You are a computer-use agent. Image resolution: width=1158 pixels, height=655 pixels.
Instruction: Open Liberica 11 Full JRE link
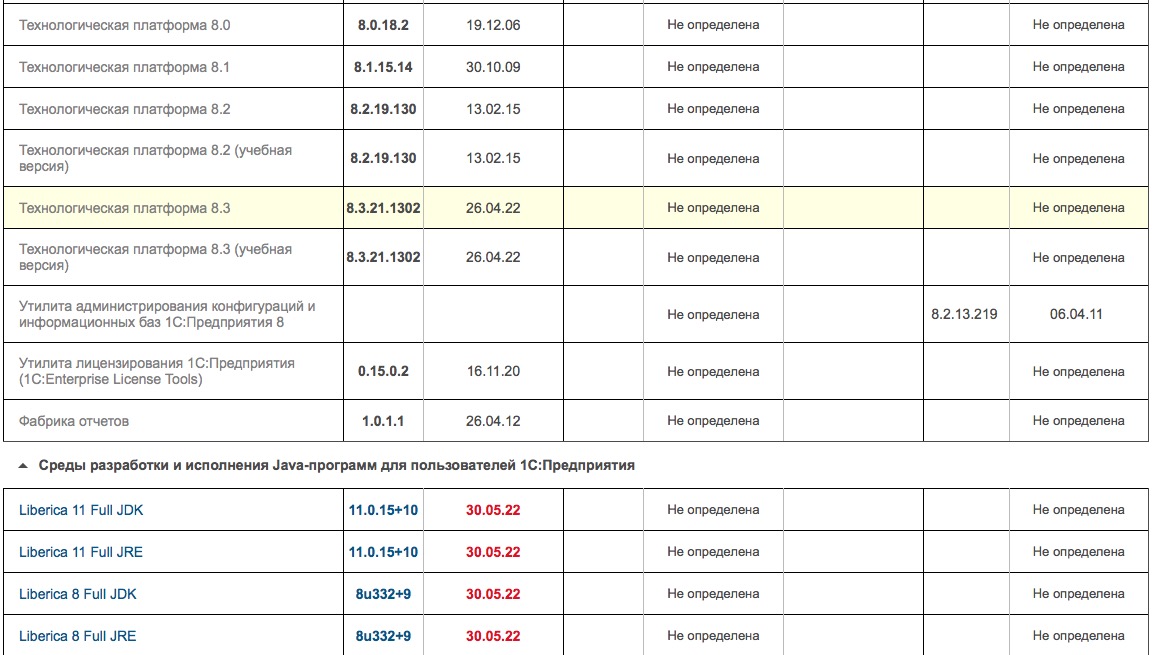(81, 552)
